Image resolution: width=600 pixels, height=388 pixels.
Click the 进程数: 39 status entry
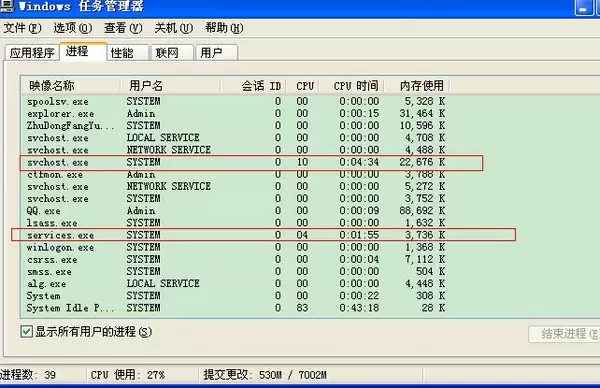[28, 375]
